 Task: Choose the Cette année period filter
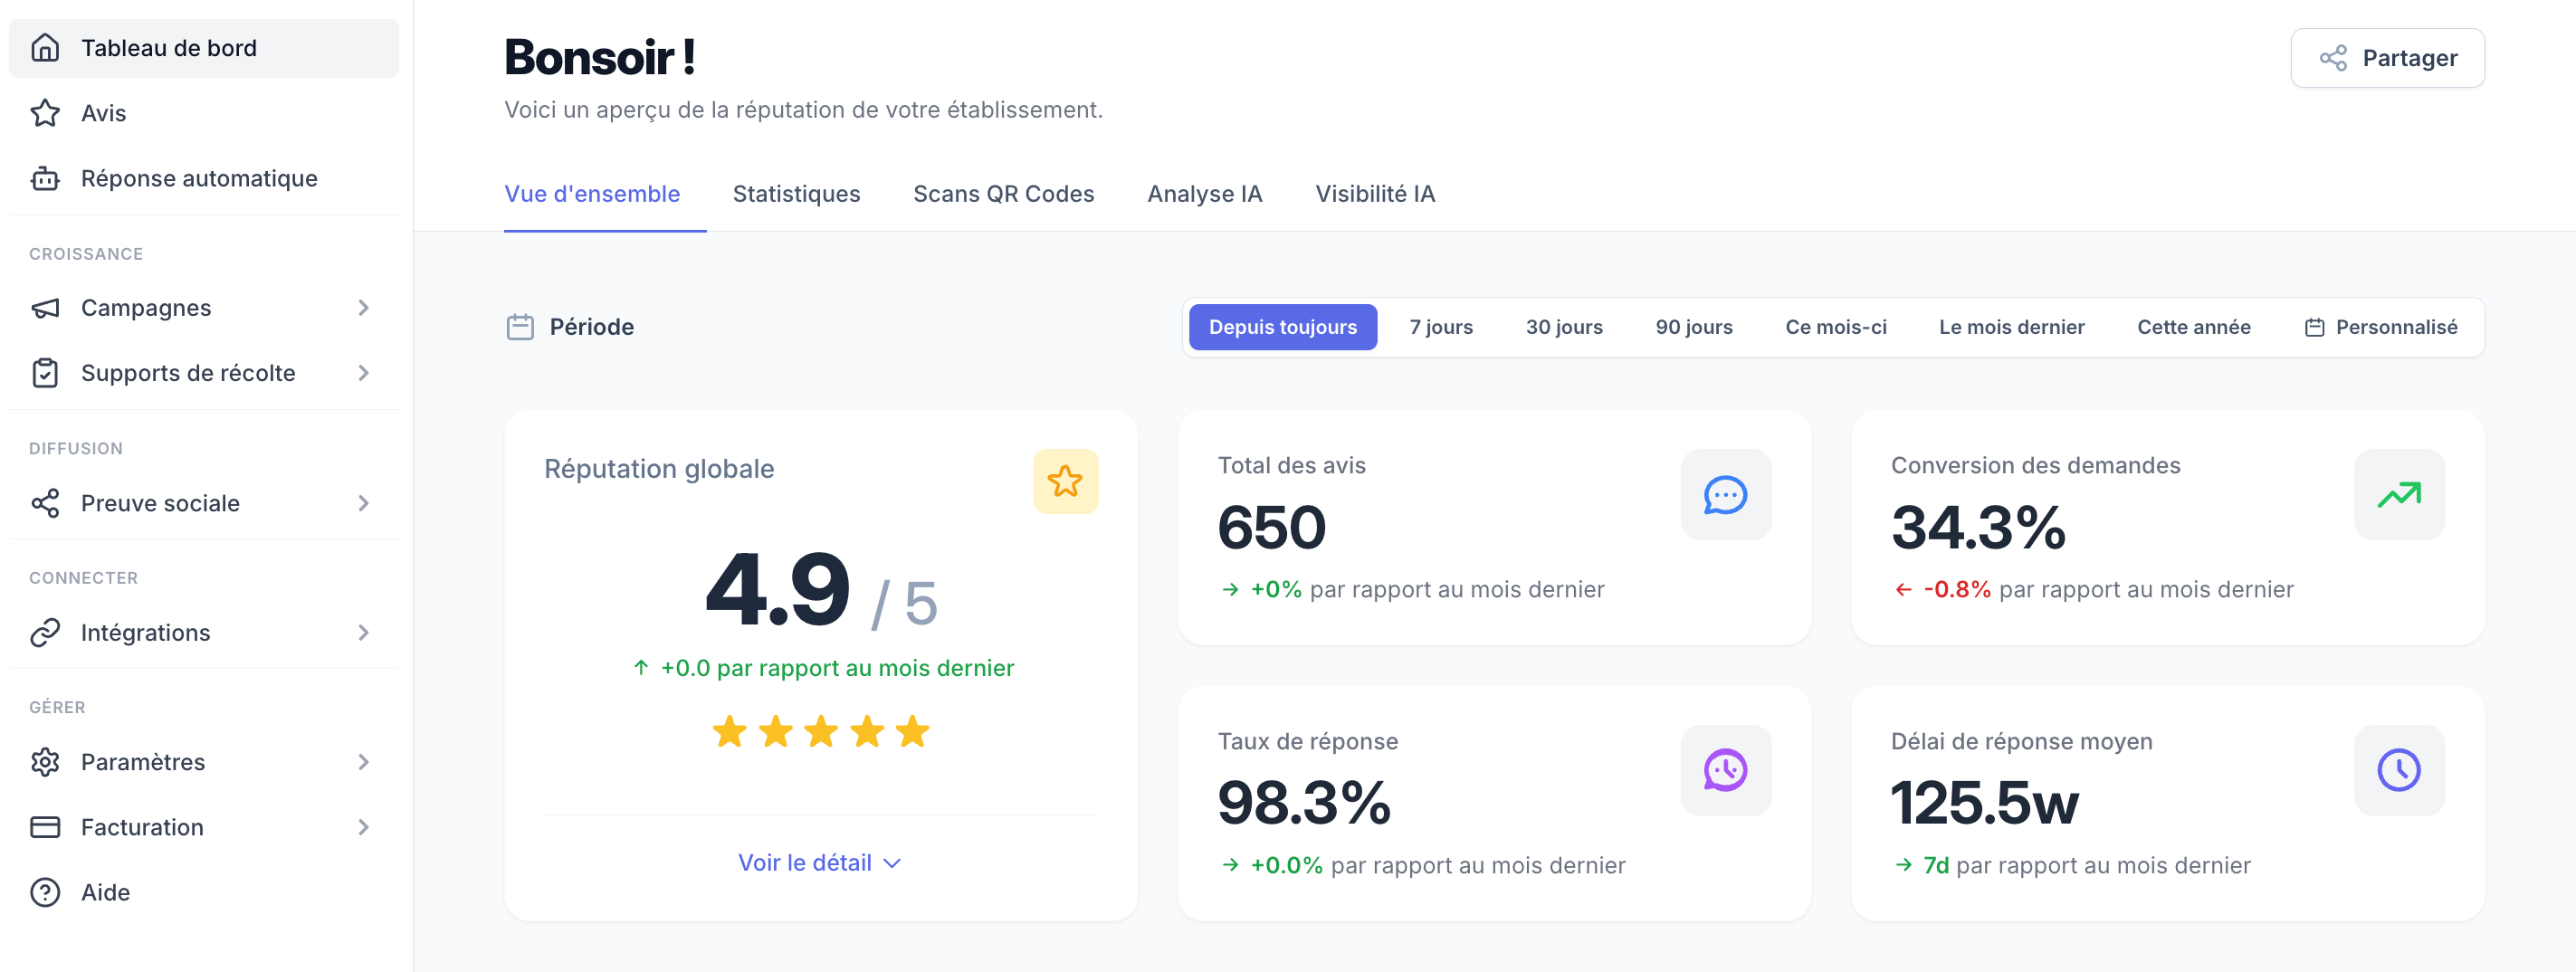tap(2193, 327)
